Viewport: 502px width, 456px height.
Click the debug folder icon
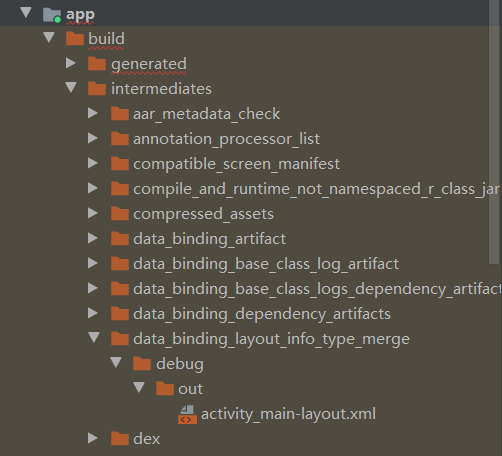point(142,363)
